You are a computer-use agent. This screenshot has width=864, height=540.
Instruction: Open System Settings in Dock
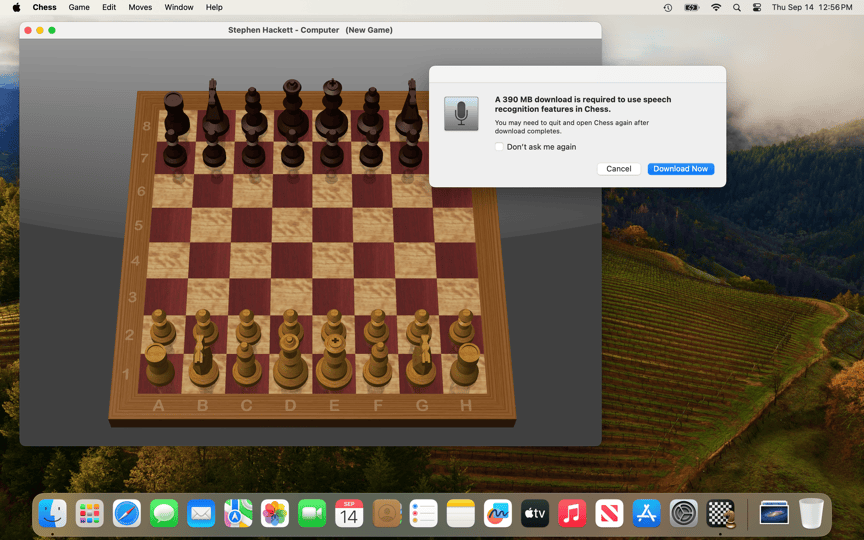click(683, 514)
